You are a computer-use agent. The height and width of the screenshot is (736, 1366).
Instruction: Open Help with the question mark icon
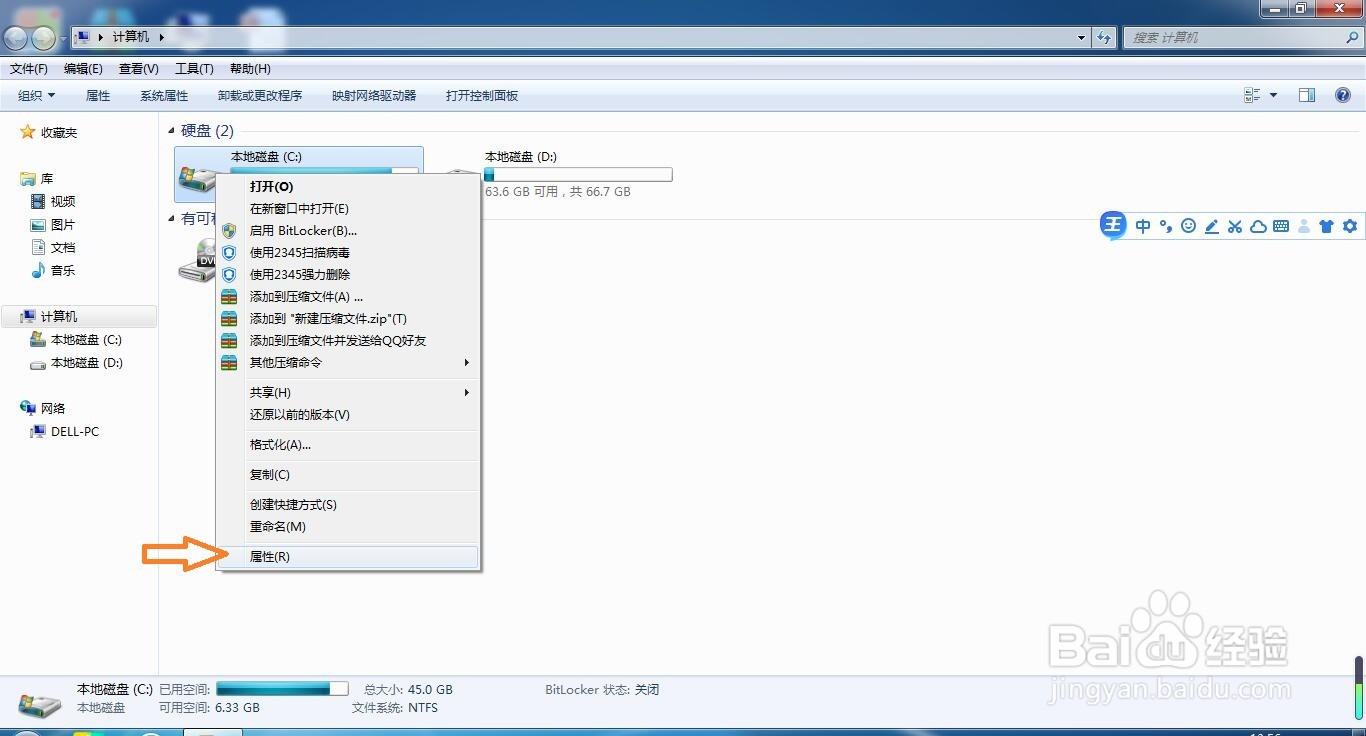point(1343,95)
